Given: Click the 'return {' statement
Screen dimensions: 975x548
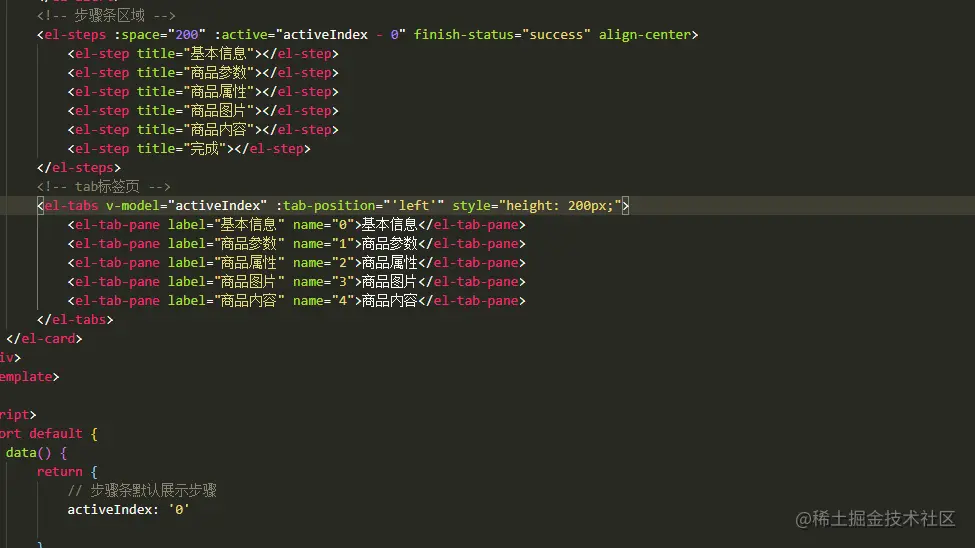Looking at the screenshot, I should pos(67,471).
